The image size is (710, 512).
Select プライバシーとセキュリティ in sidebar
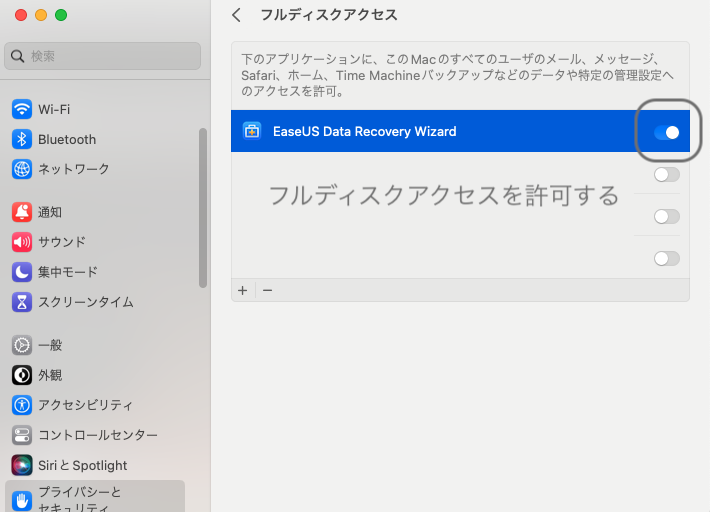pos(95,496)
